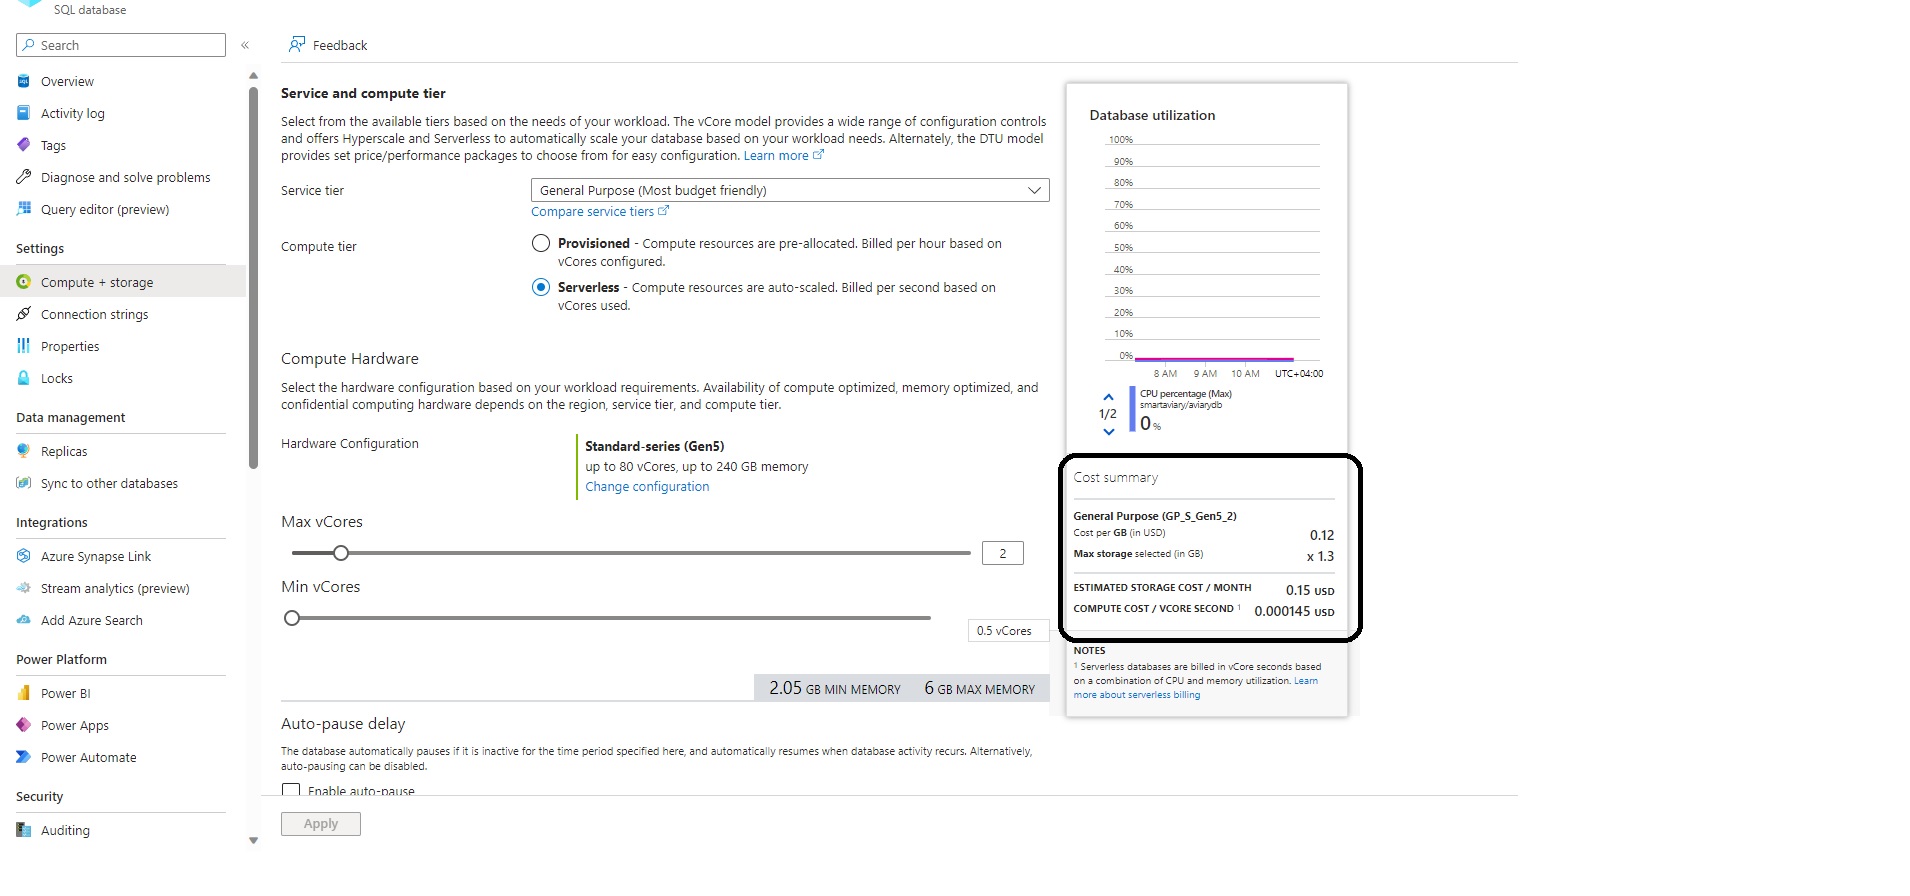Click the Compute + storage icon
This screenshot has width=1910, height=896.
coord(24,282)
